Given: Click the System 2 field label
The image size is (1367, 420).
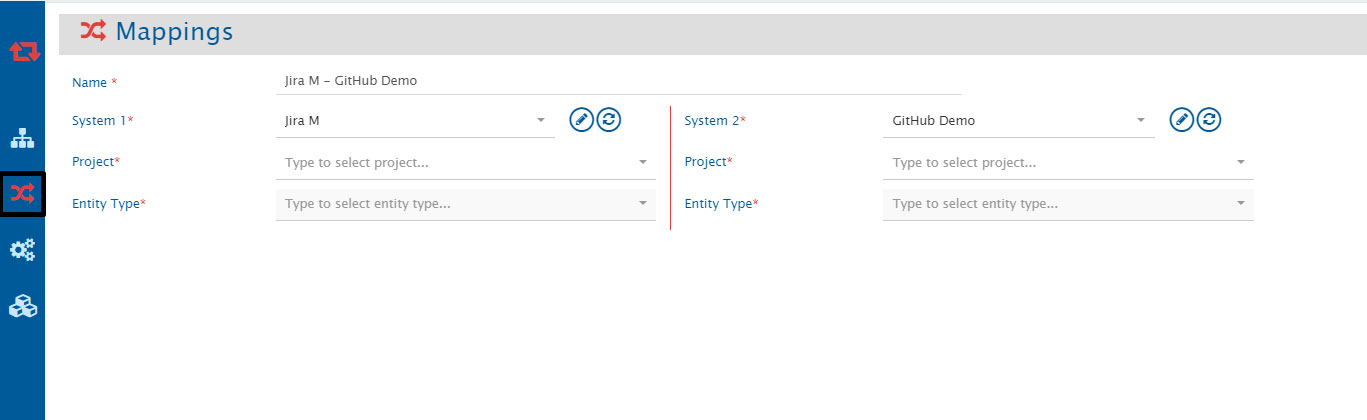Looking at the screenshot, I should click(711, 121).
